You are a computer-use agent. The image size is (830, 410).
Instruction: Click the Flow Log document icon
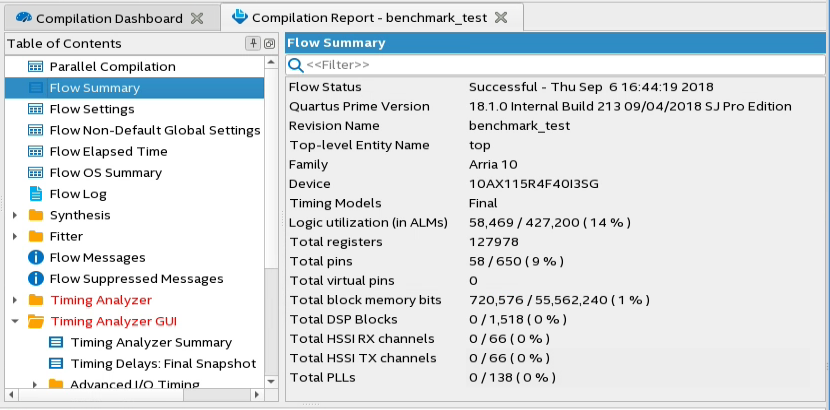tap(36, 194)
